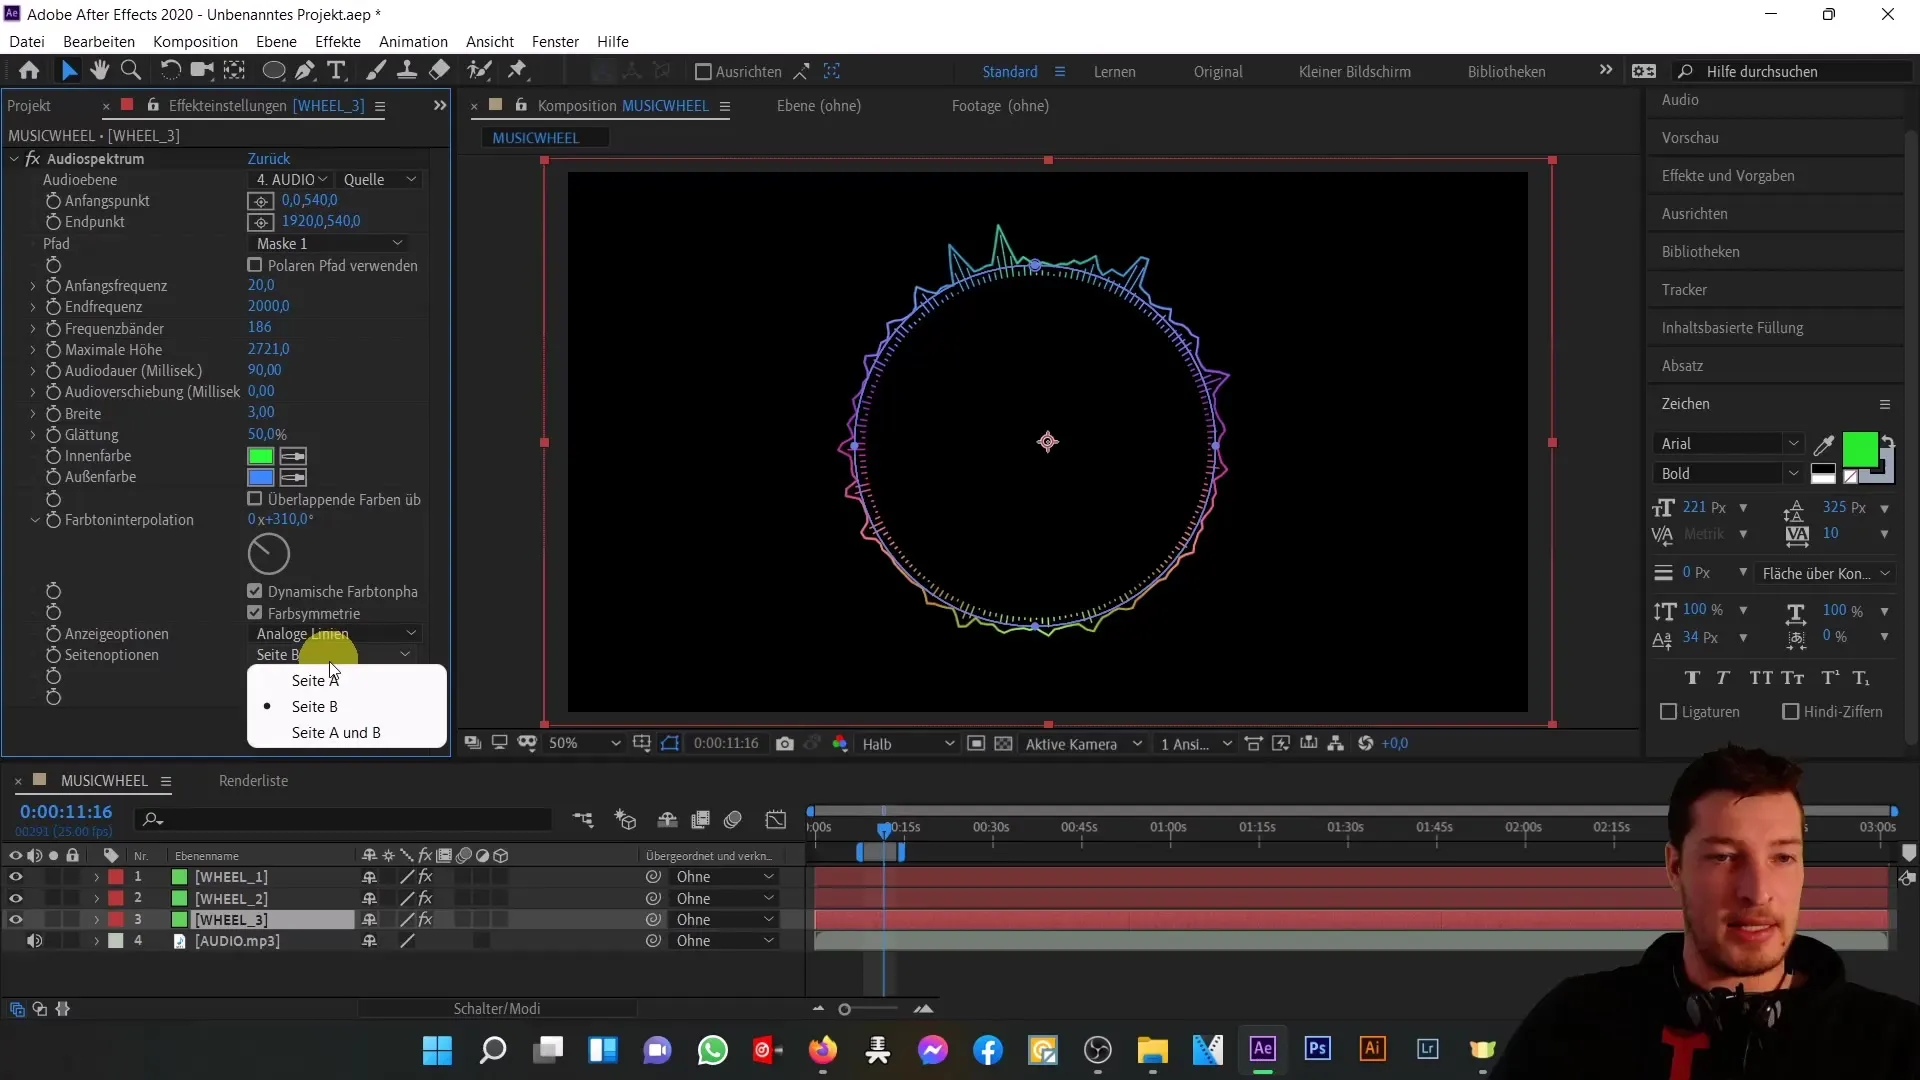Open Bold font style dropdown

(1728, 474)
